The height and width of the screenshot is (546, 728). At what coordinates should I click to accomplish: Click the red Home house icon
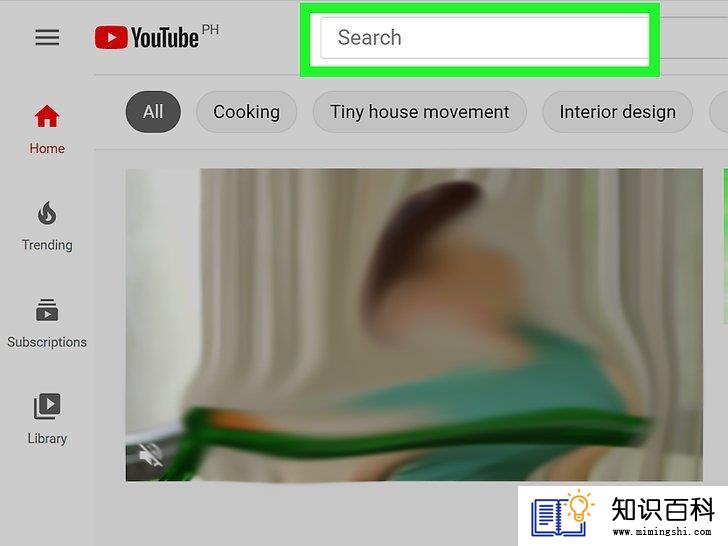[x=47, y=116]
